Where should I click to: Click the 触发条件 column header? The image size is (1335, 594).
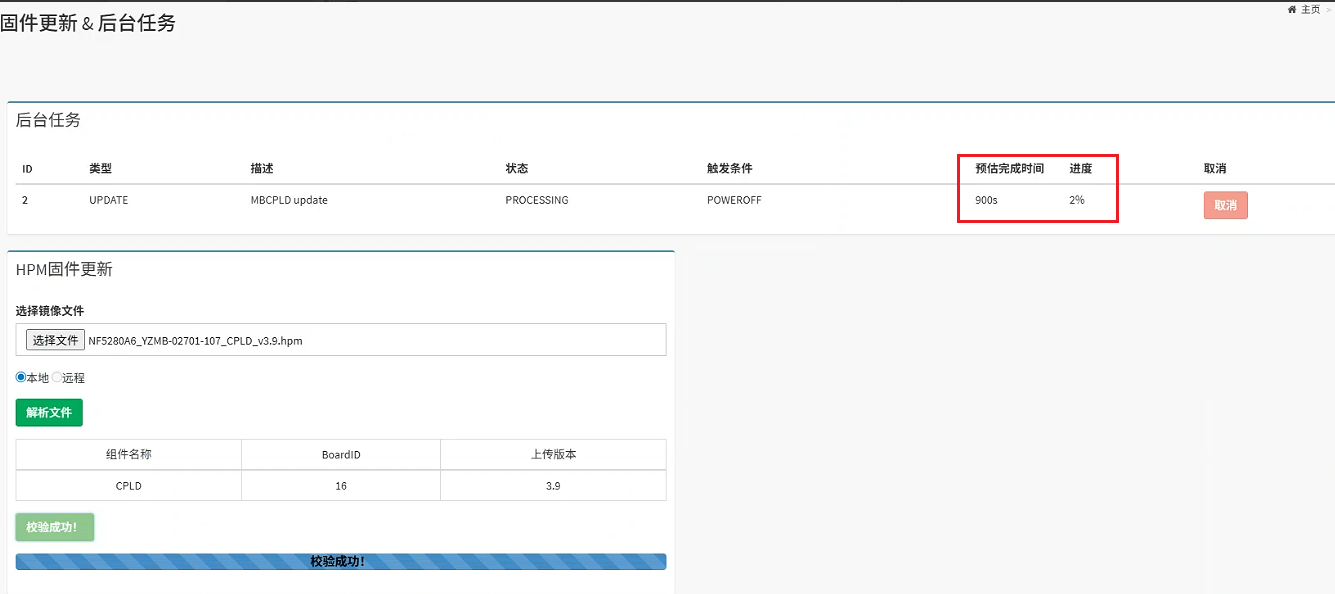point(729,168)
